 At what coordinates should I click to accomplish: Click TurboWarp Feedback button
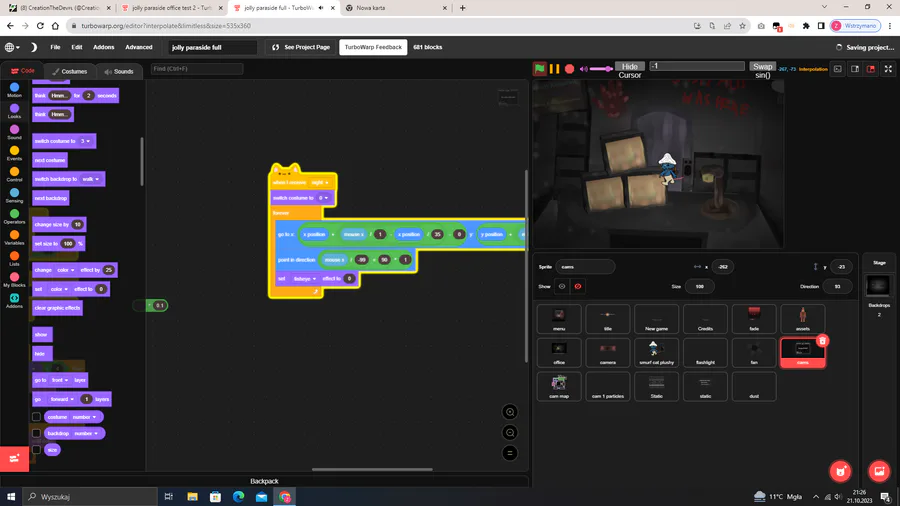373,47
